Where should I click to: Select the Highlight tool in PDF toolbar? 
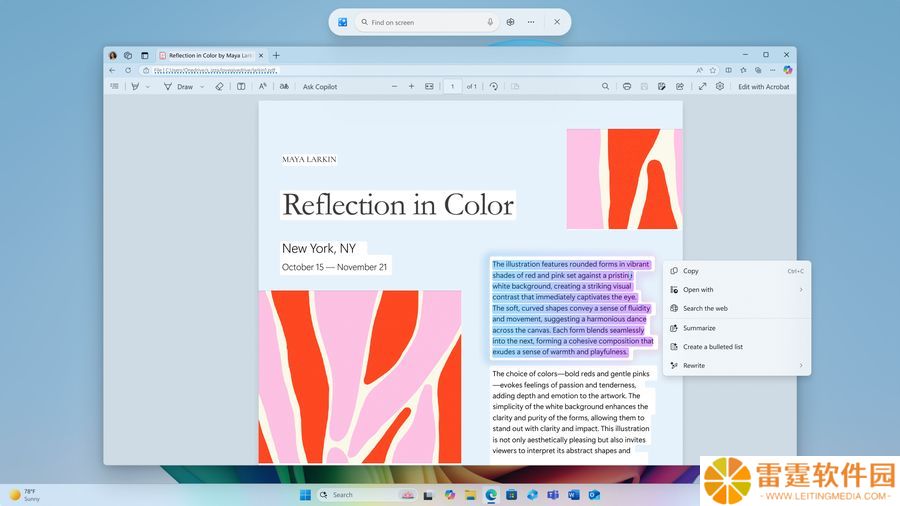pos(135,87)
